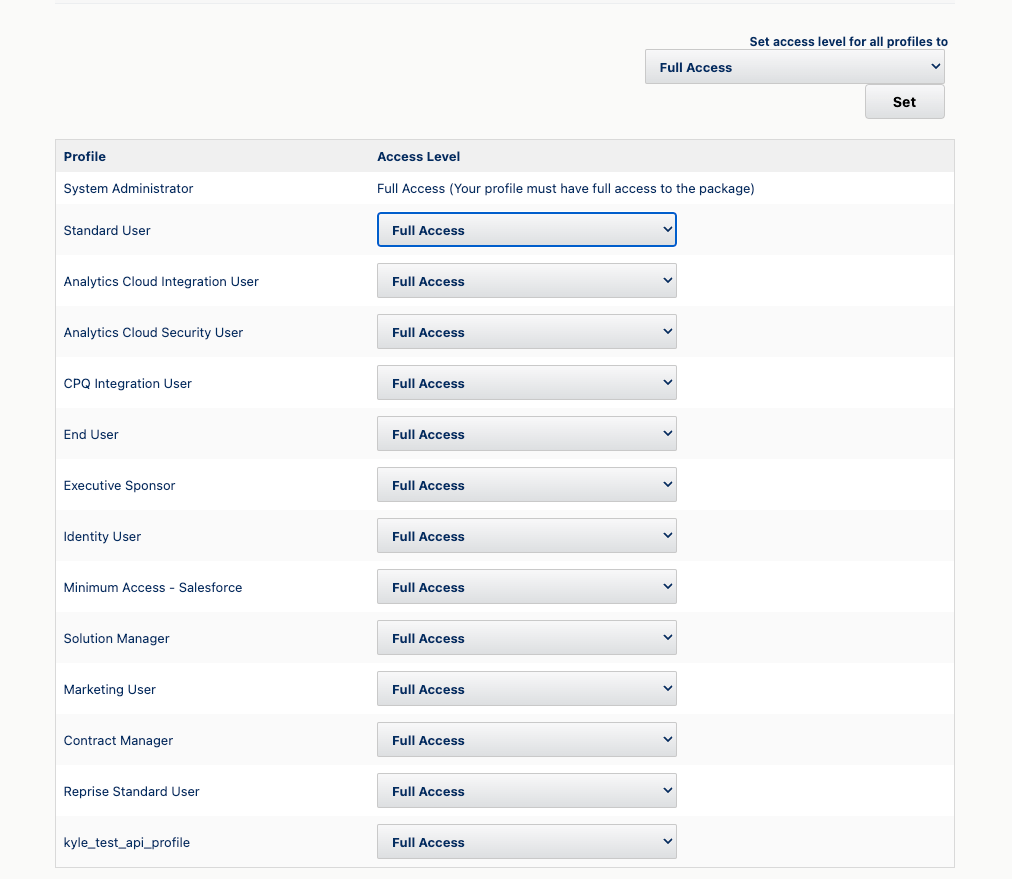Open the Marketing User access dropdown
This screenshot has width=1012, height=879.
click(x=527, y=688)
